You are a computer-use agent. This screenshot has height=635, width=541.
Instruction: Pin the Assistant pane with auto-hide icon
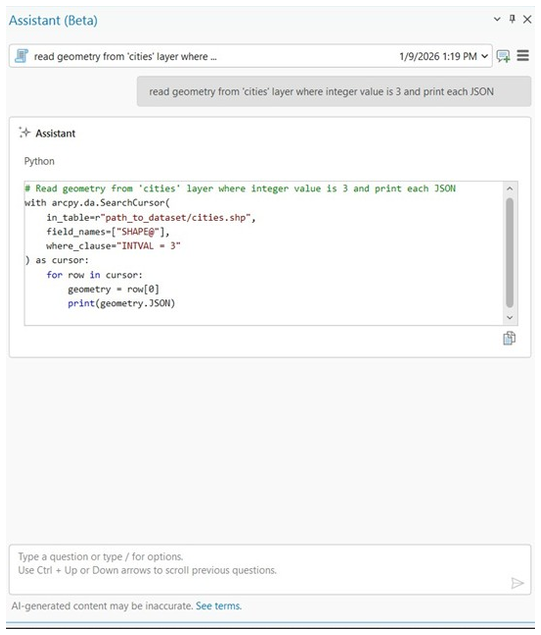pos(512,19)
